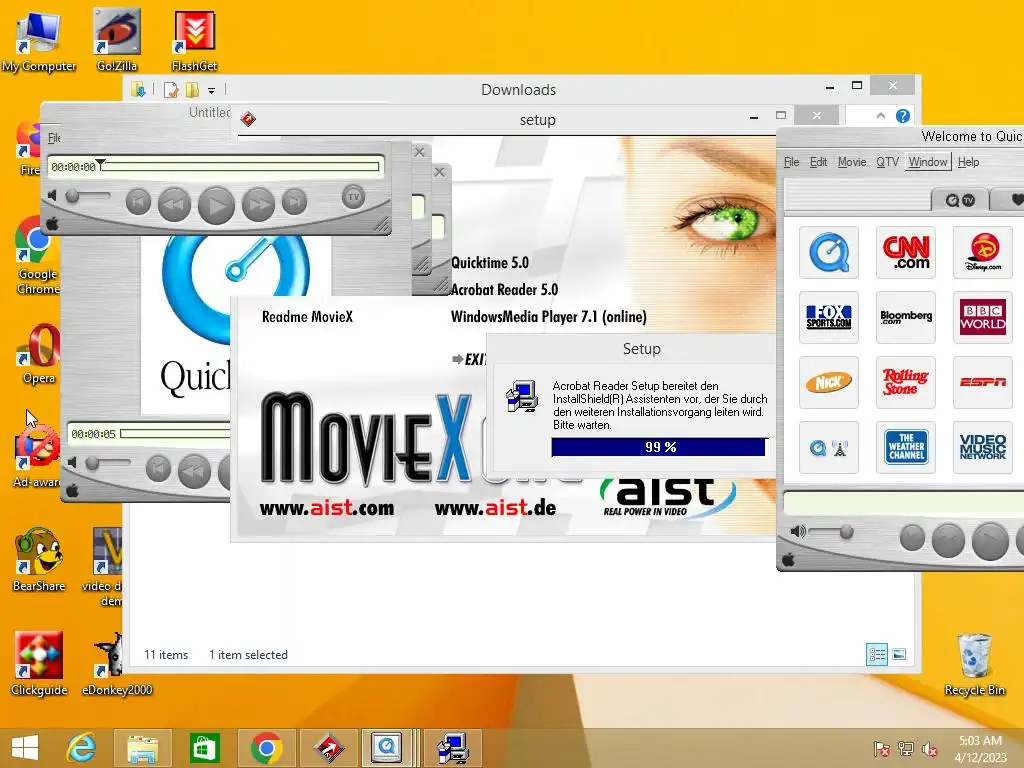Launch Internet Explorer from taskbar
This screenshot has width=1024, height=768.
(x=82, y=748)
